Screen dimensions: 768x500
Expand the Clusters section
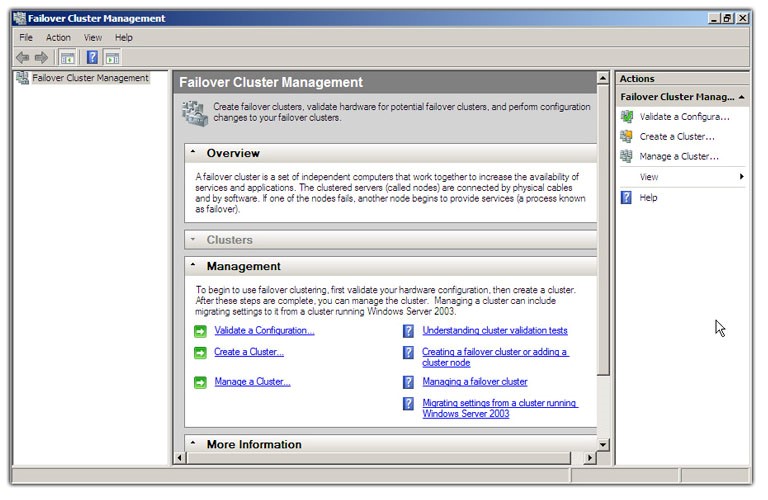pyautogui.click(x=193, y=239)
